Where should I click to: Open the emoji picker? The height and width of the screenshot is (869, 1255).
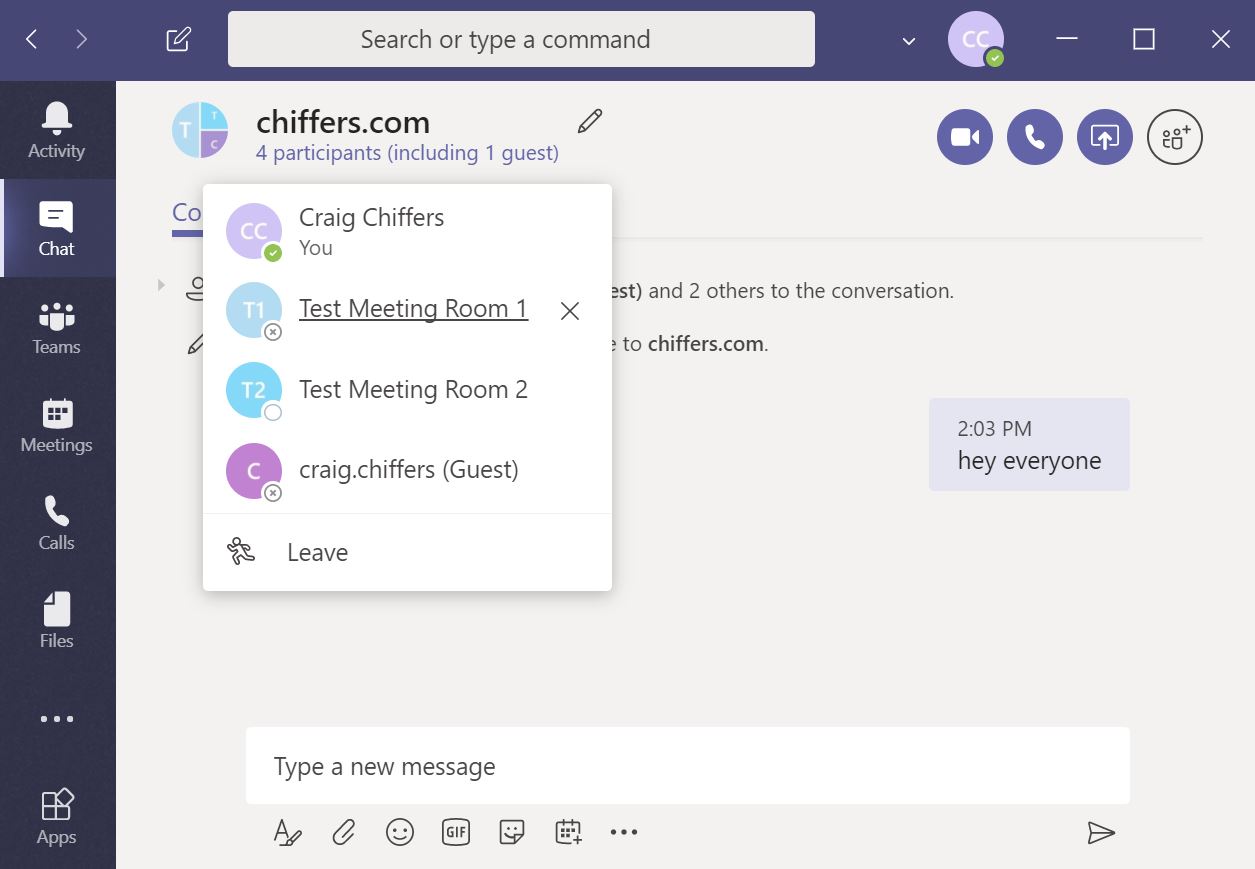(x=400, y=832)
